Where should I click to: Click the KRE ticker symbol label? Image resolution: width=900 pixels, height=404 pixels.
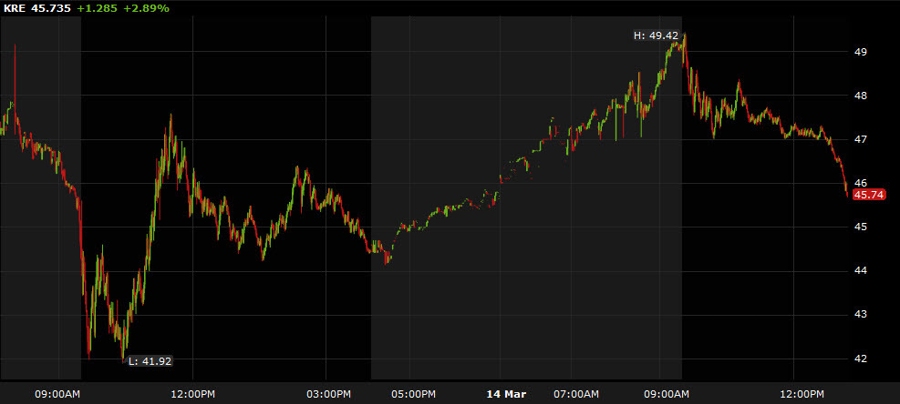[12, 9]
